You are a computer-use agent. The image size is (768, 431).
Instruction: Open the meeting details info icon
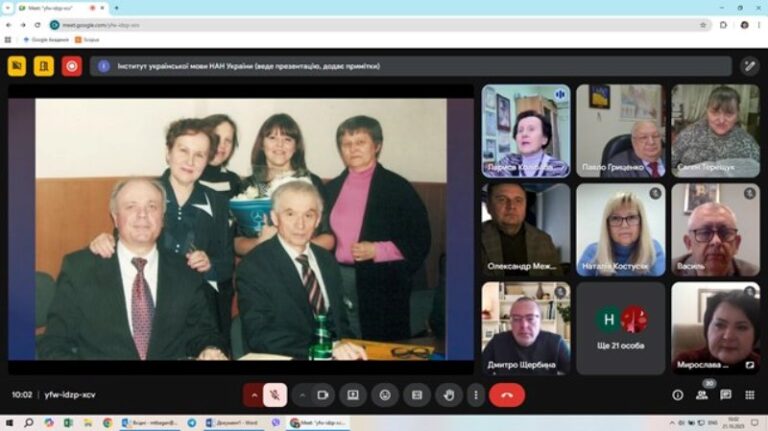tap(678, 395)
